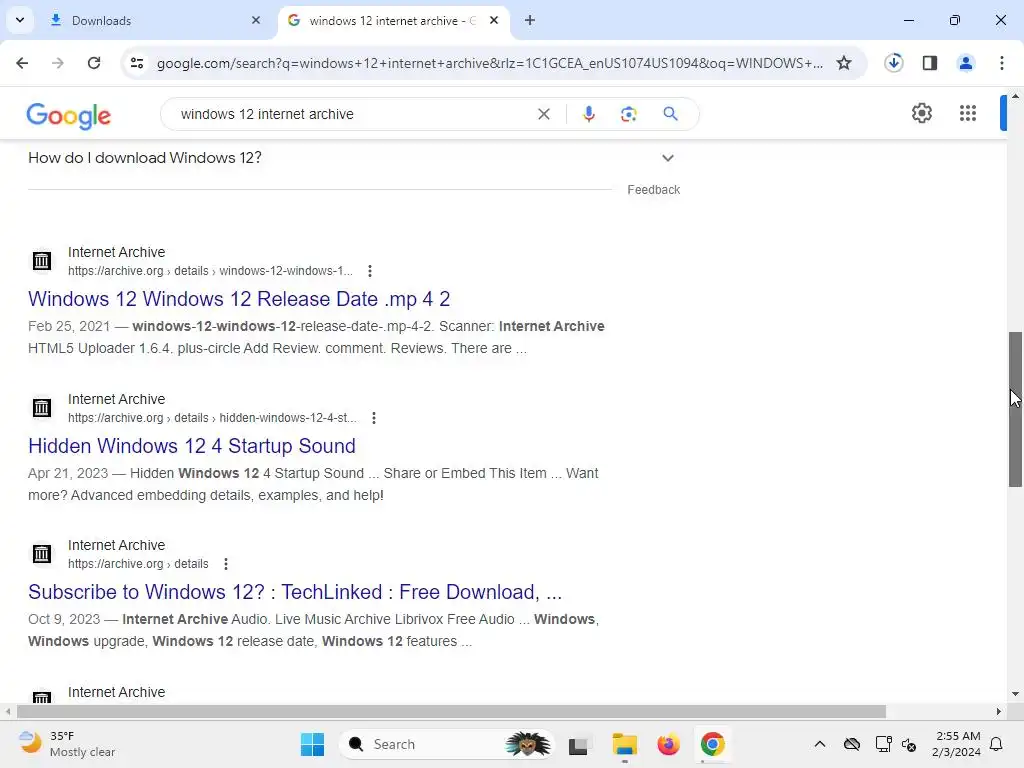Open Chrome tab search dropdown
The image size is (1024, 768).
(x=20, y=20)
